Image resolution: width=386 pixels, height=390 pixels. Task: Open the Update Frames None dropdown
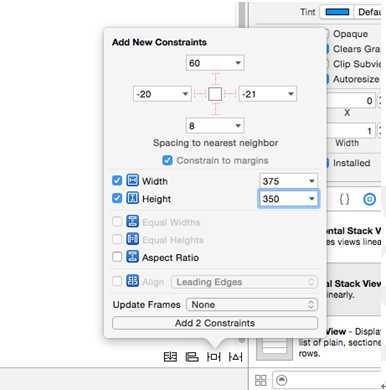click(x=252, y=304)
